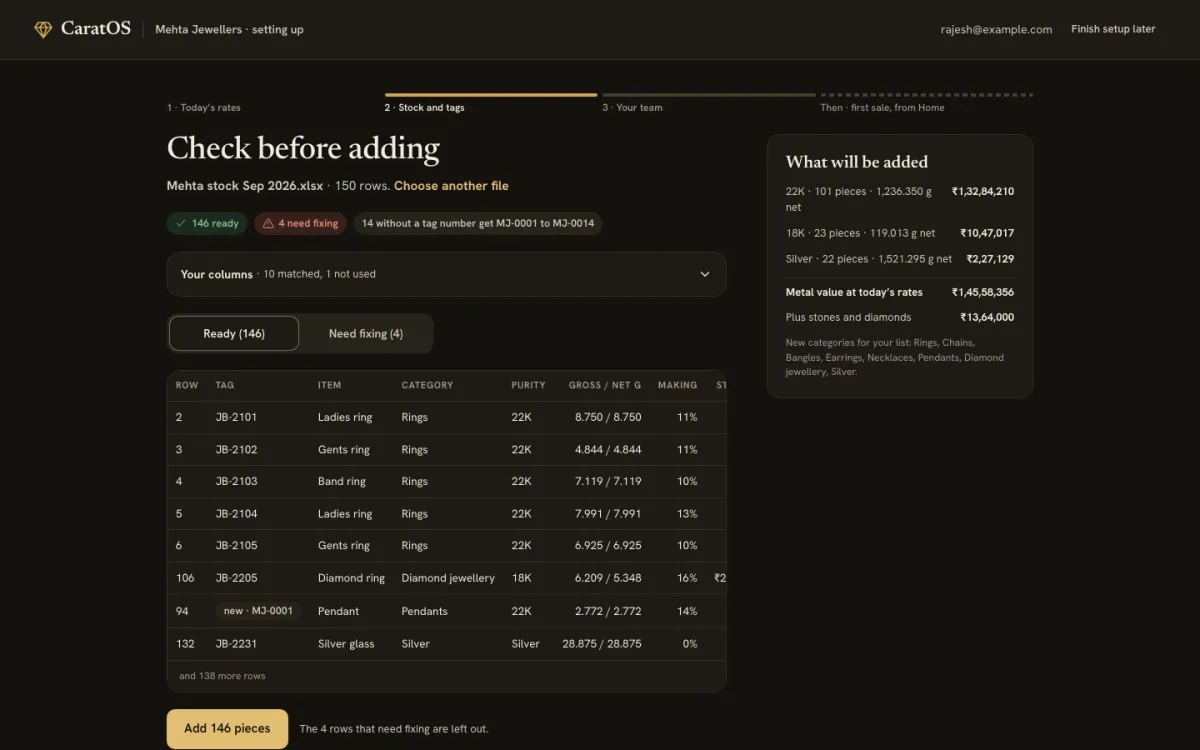Viewport: 1200px width, 750px height.
Task: Click the GROSS / NET G column header
Action: (x=605, y=385)
